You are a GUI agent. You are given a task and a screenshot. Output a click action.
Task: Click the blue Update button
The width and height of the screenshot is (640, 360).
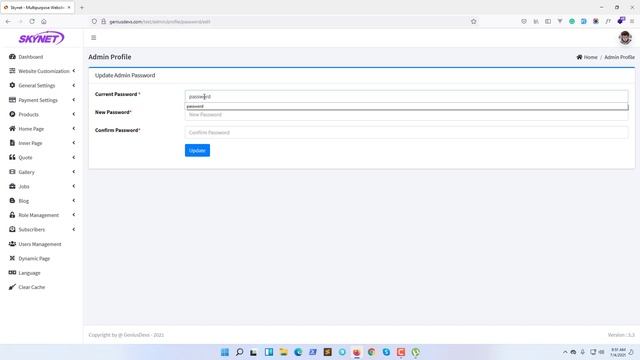(197, 150)
